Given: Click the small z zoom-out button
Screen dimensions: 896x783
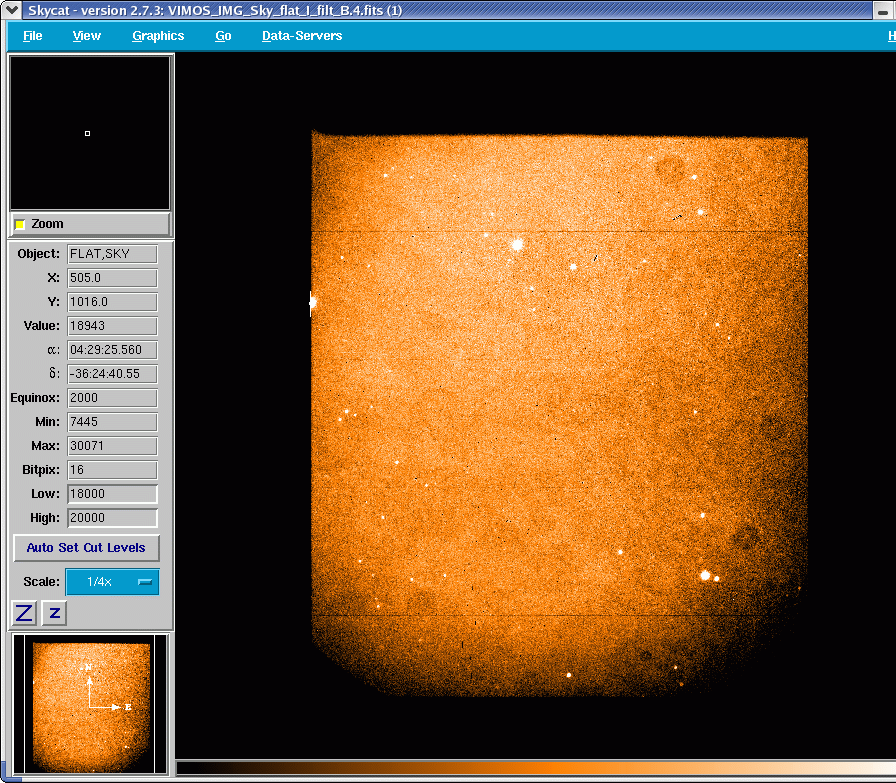Looking at the screenshot, I should 54,613.
